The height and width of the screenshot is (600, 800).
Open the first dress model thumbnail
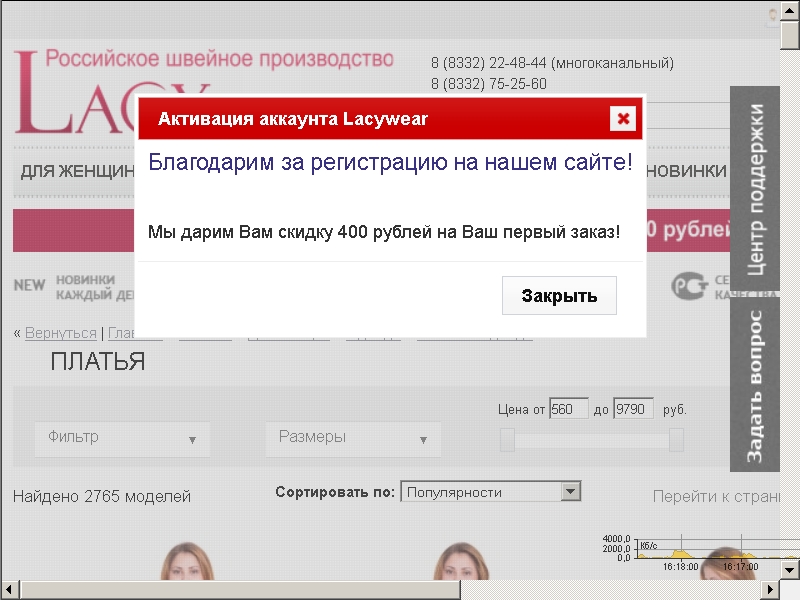click(x=187, y=561)
